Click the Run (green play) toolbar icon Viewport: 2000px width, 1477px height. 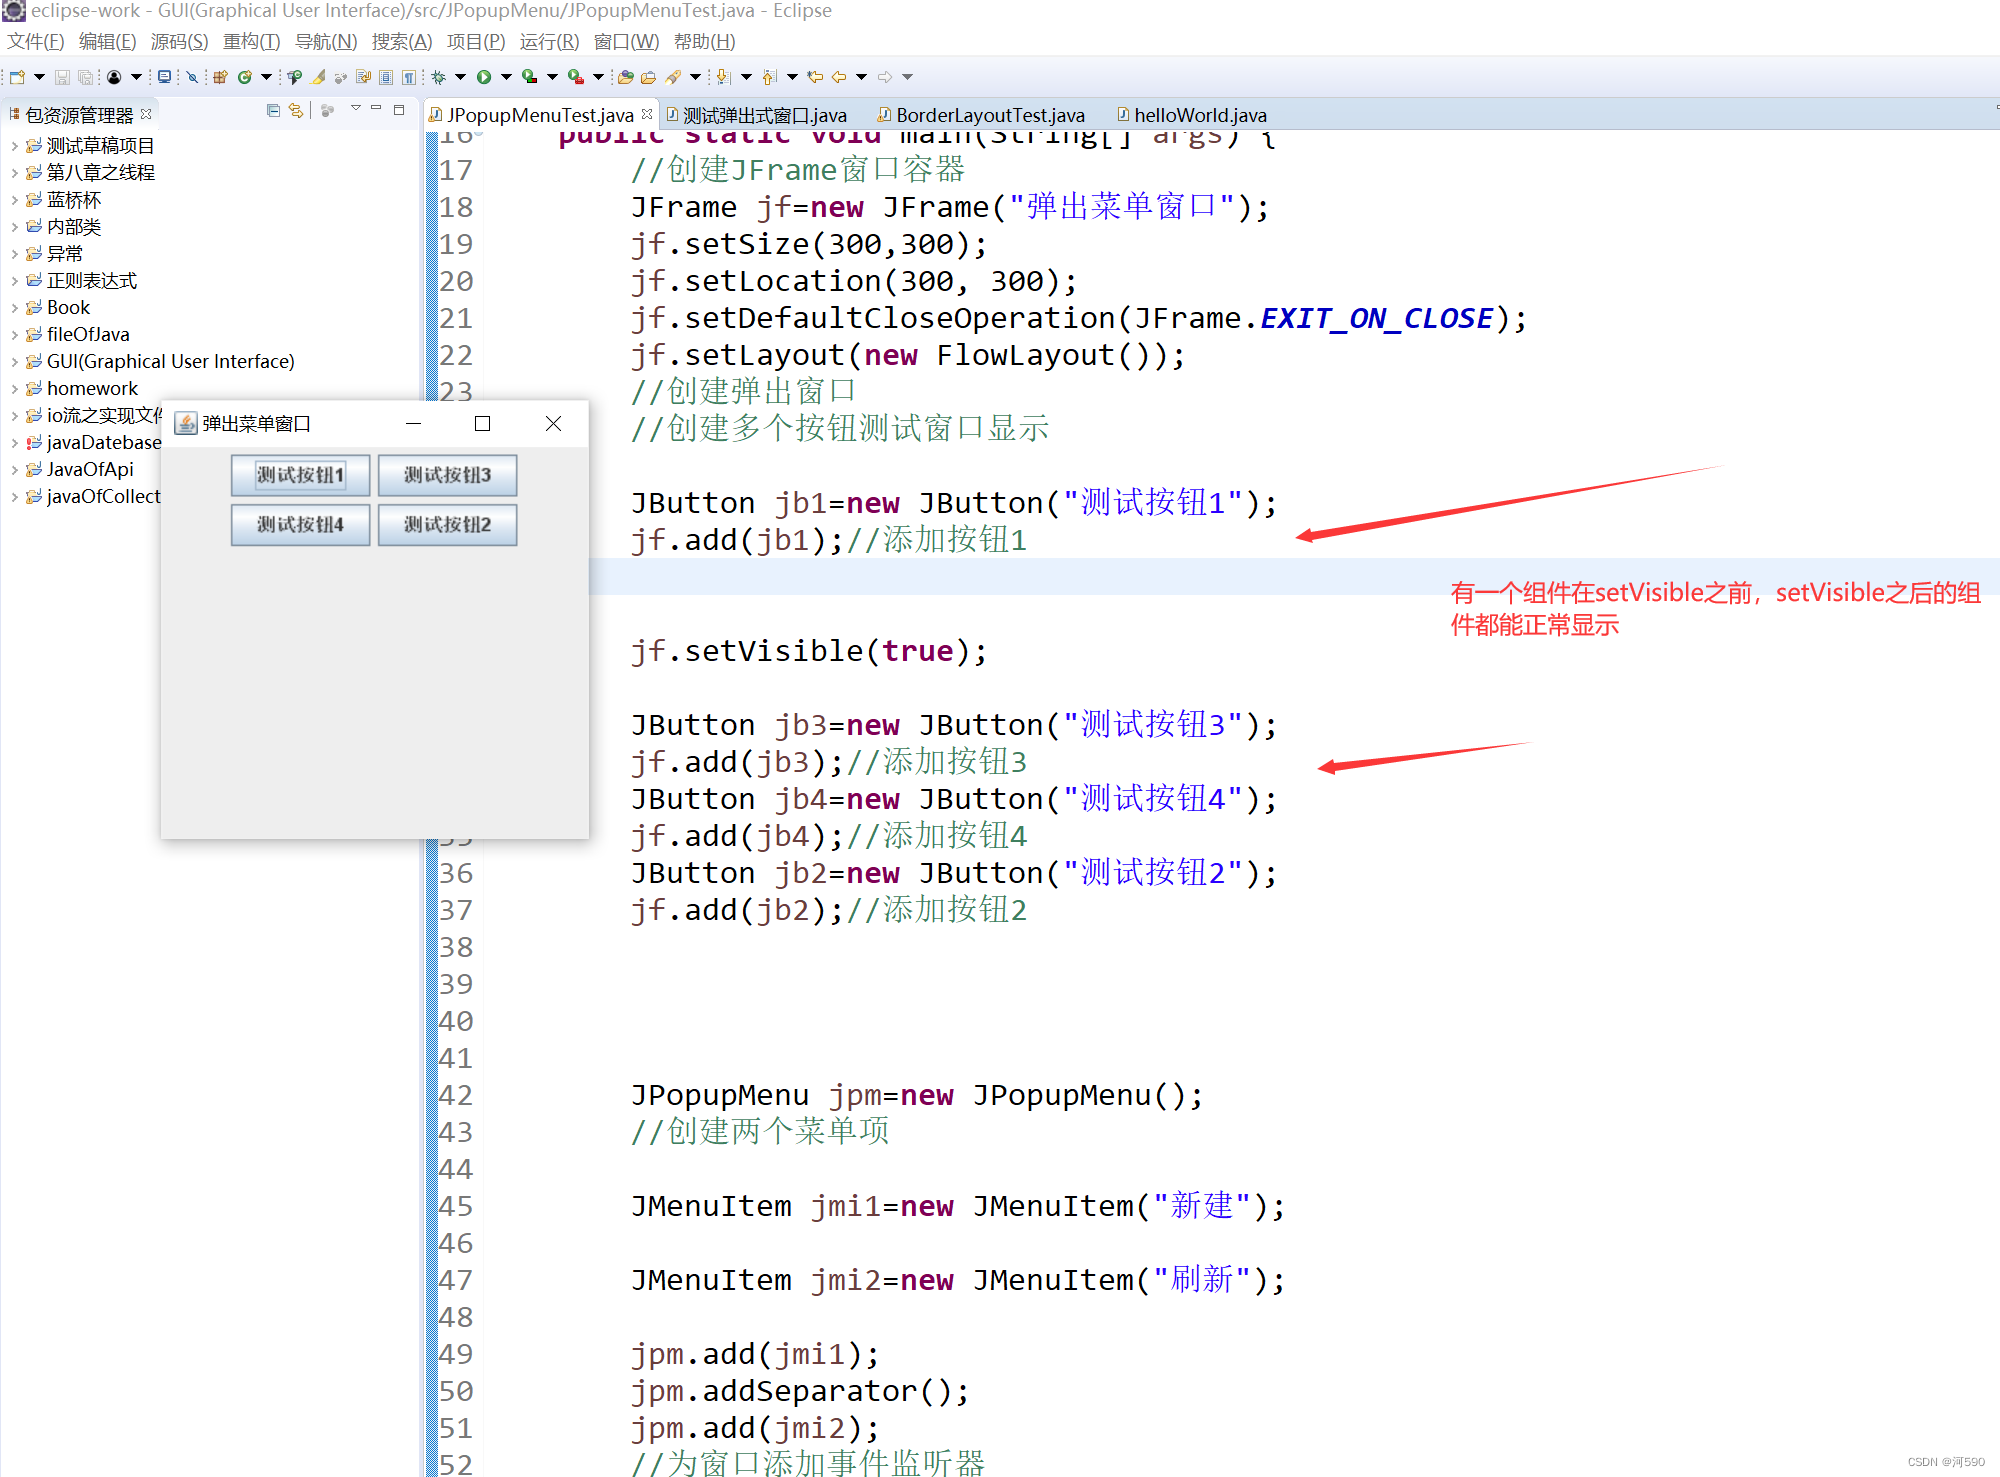(484, 77)
